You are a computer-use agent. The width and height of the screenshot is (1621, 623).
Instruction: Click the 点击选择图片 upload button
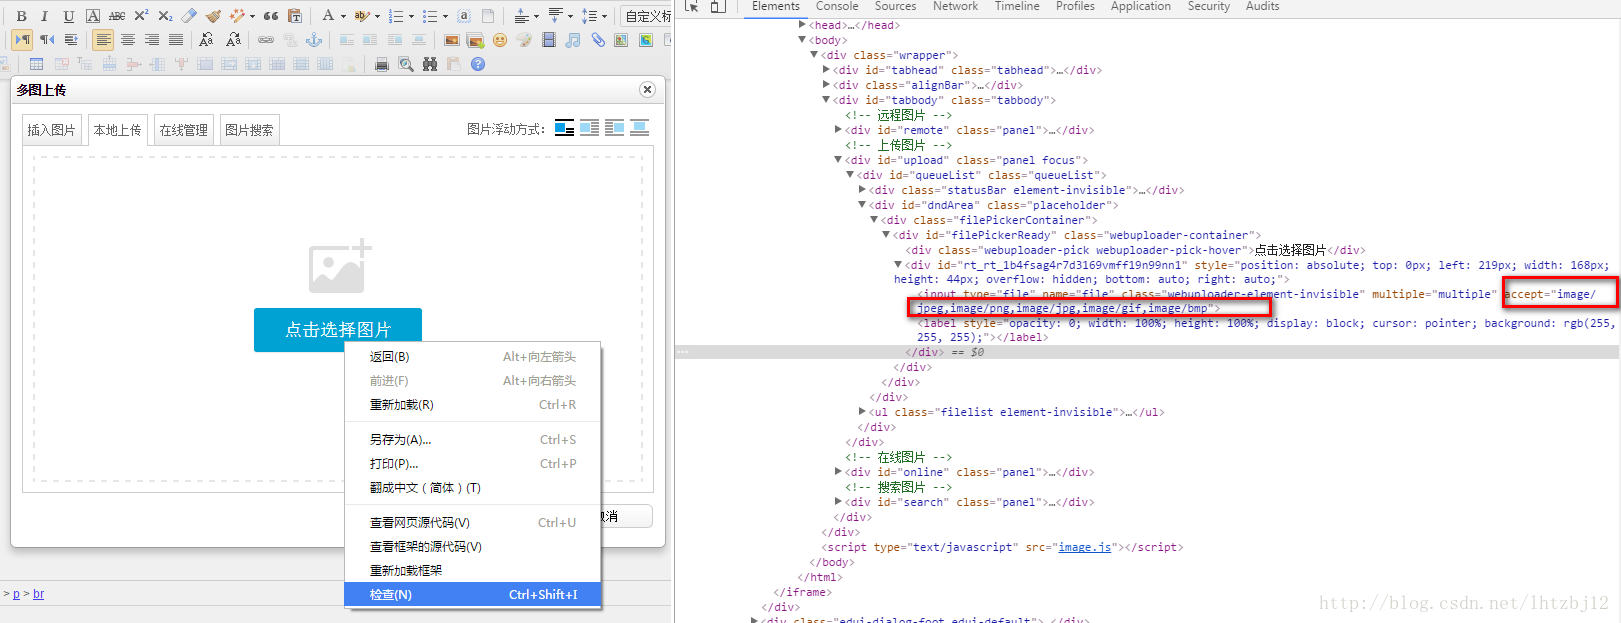click(338, 329)
